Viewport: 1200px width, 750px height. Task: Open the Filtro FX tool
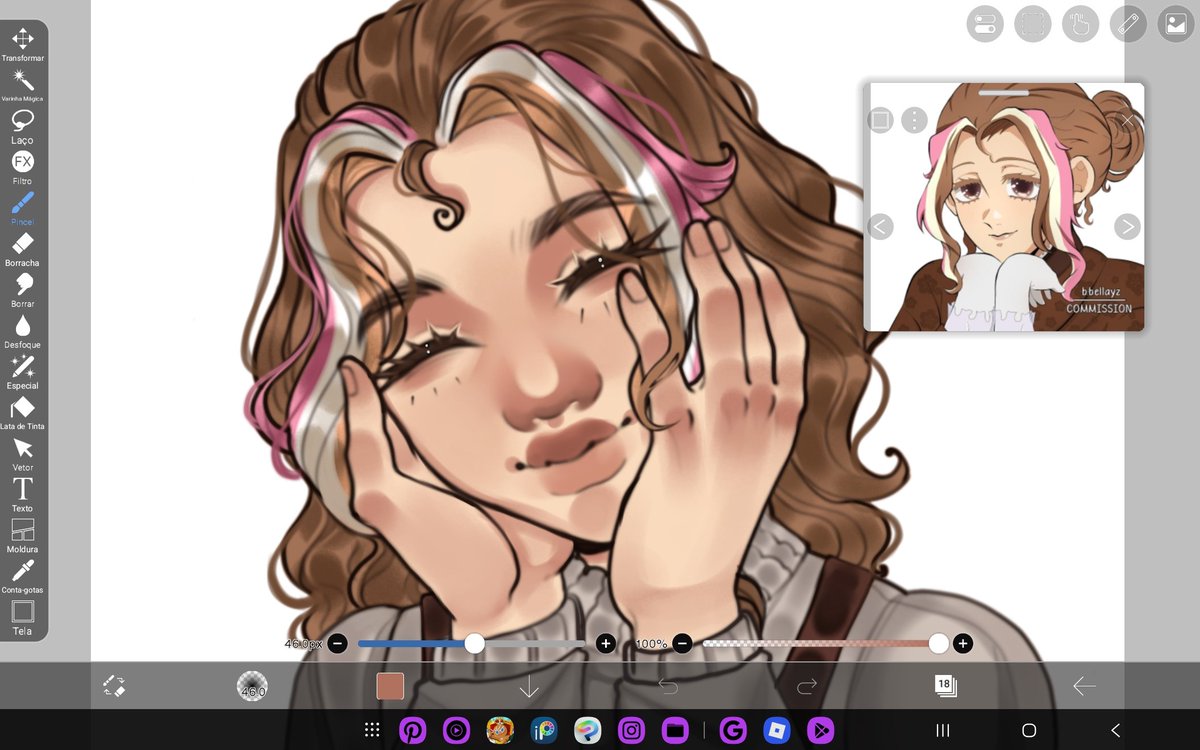point(22,167)
